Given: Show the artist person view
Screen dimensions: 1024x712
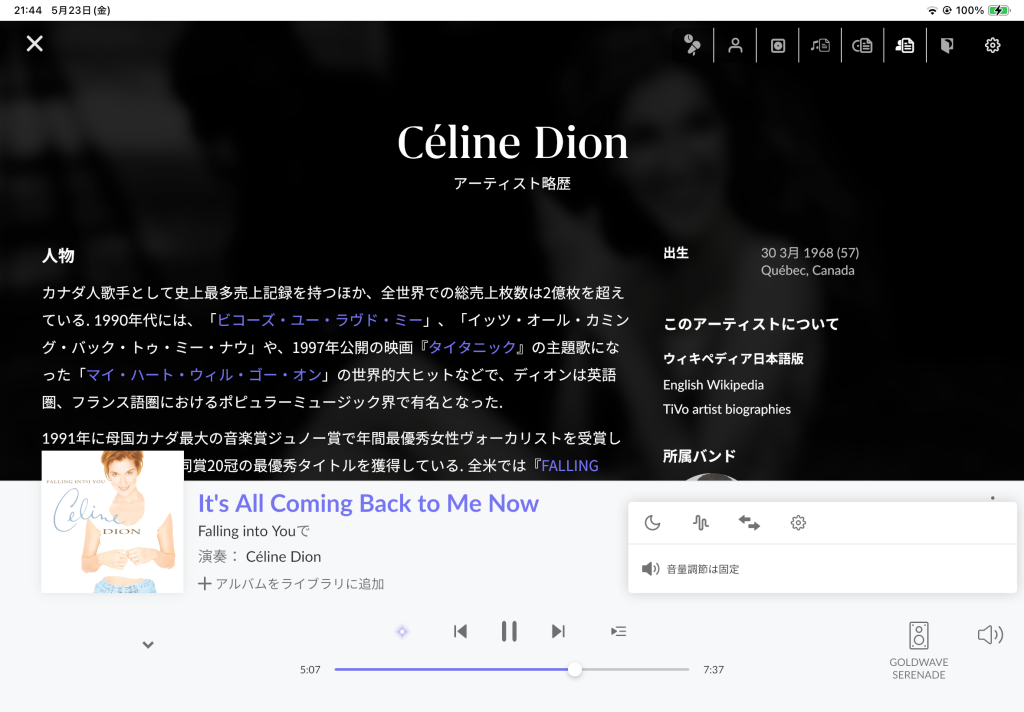Looking at the screenshot, I should pyautogui.click(x=735, y=45).
